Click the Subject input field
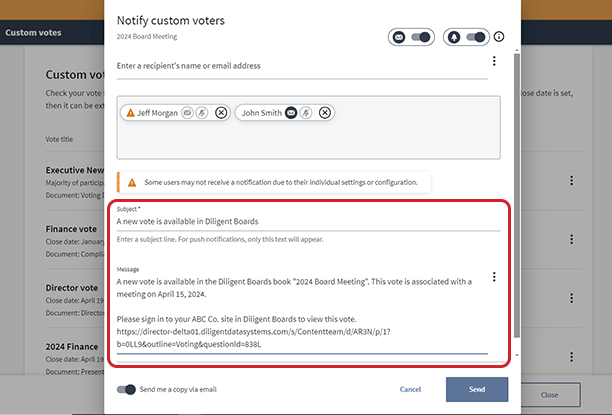 [308, 222]
